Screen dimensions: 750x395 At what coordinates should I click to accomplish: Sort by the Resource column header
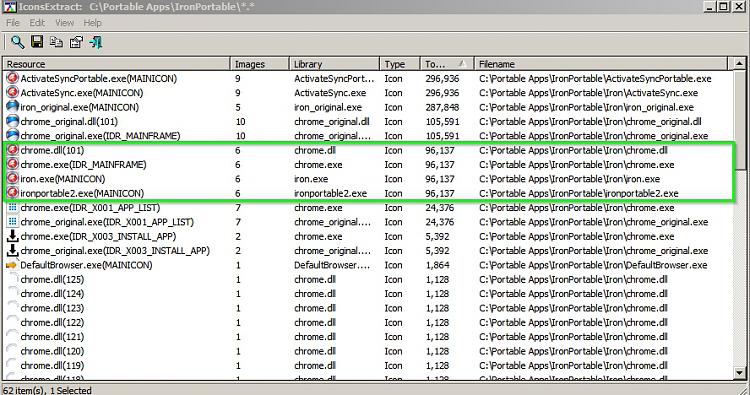[x=116, y=64]
